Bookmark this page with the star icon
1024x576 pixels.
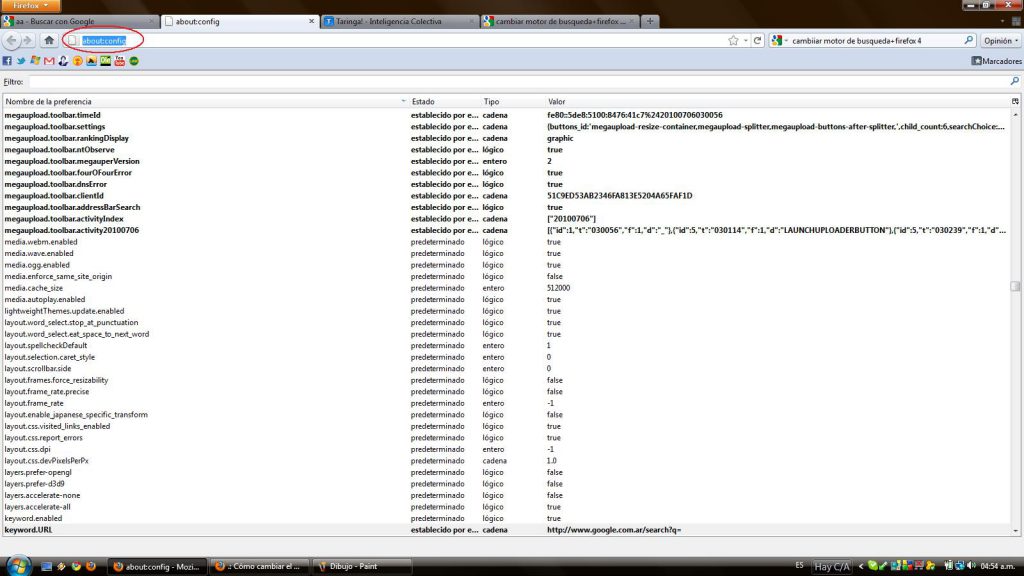point(733,41)
